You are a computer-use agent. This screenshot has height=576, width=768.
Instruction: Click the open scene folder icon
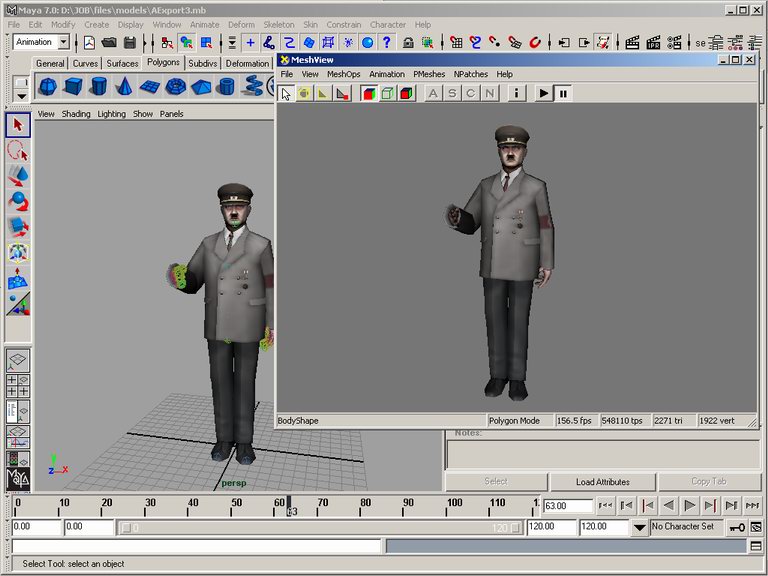point(109,43)
